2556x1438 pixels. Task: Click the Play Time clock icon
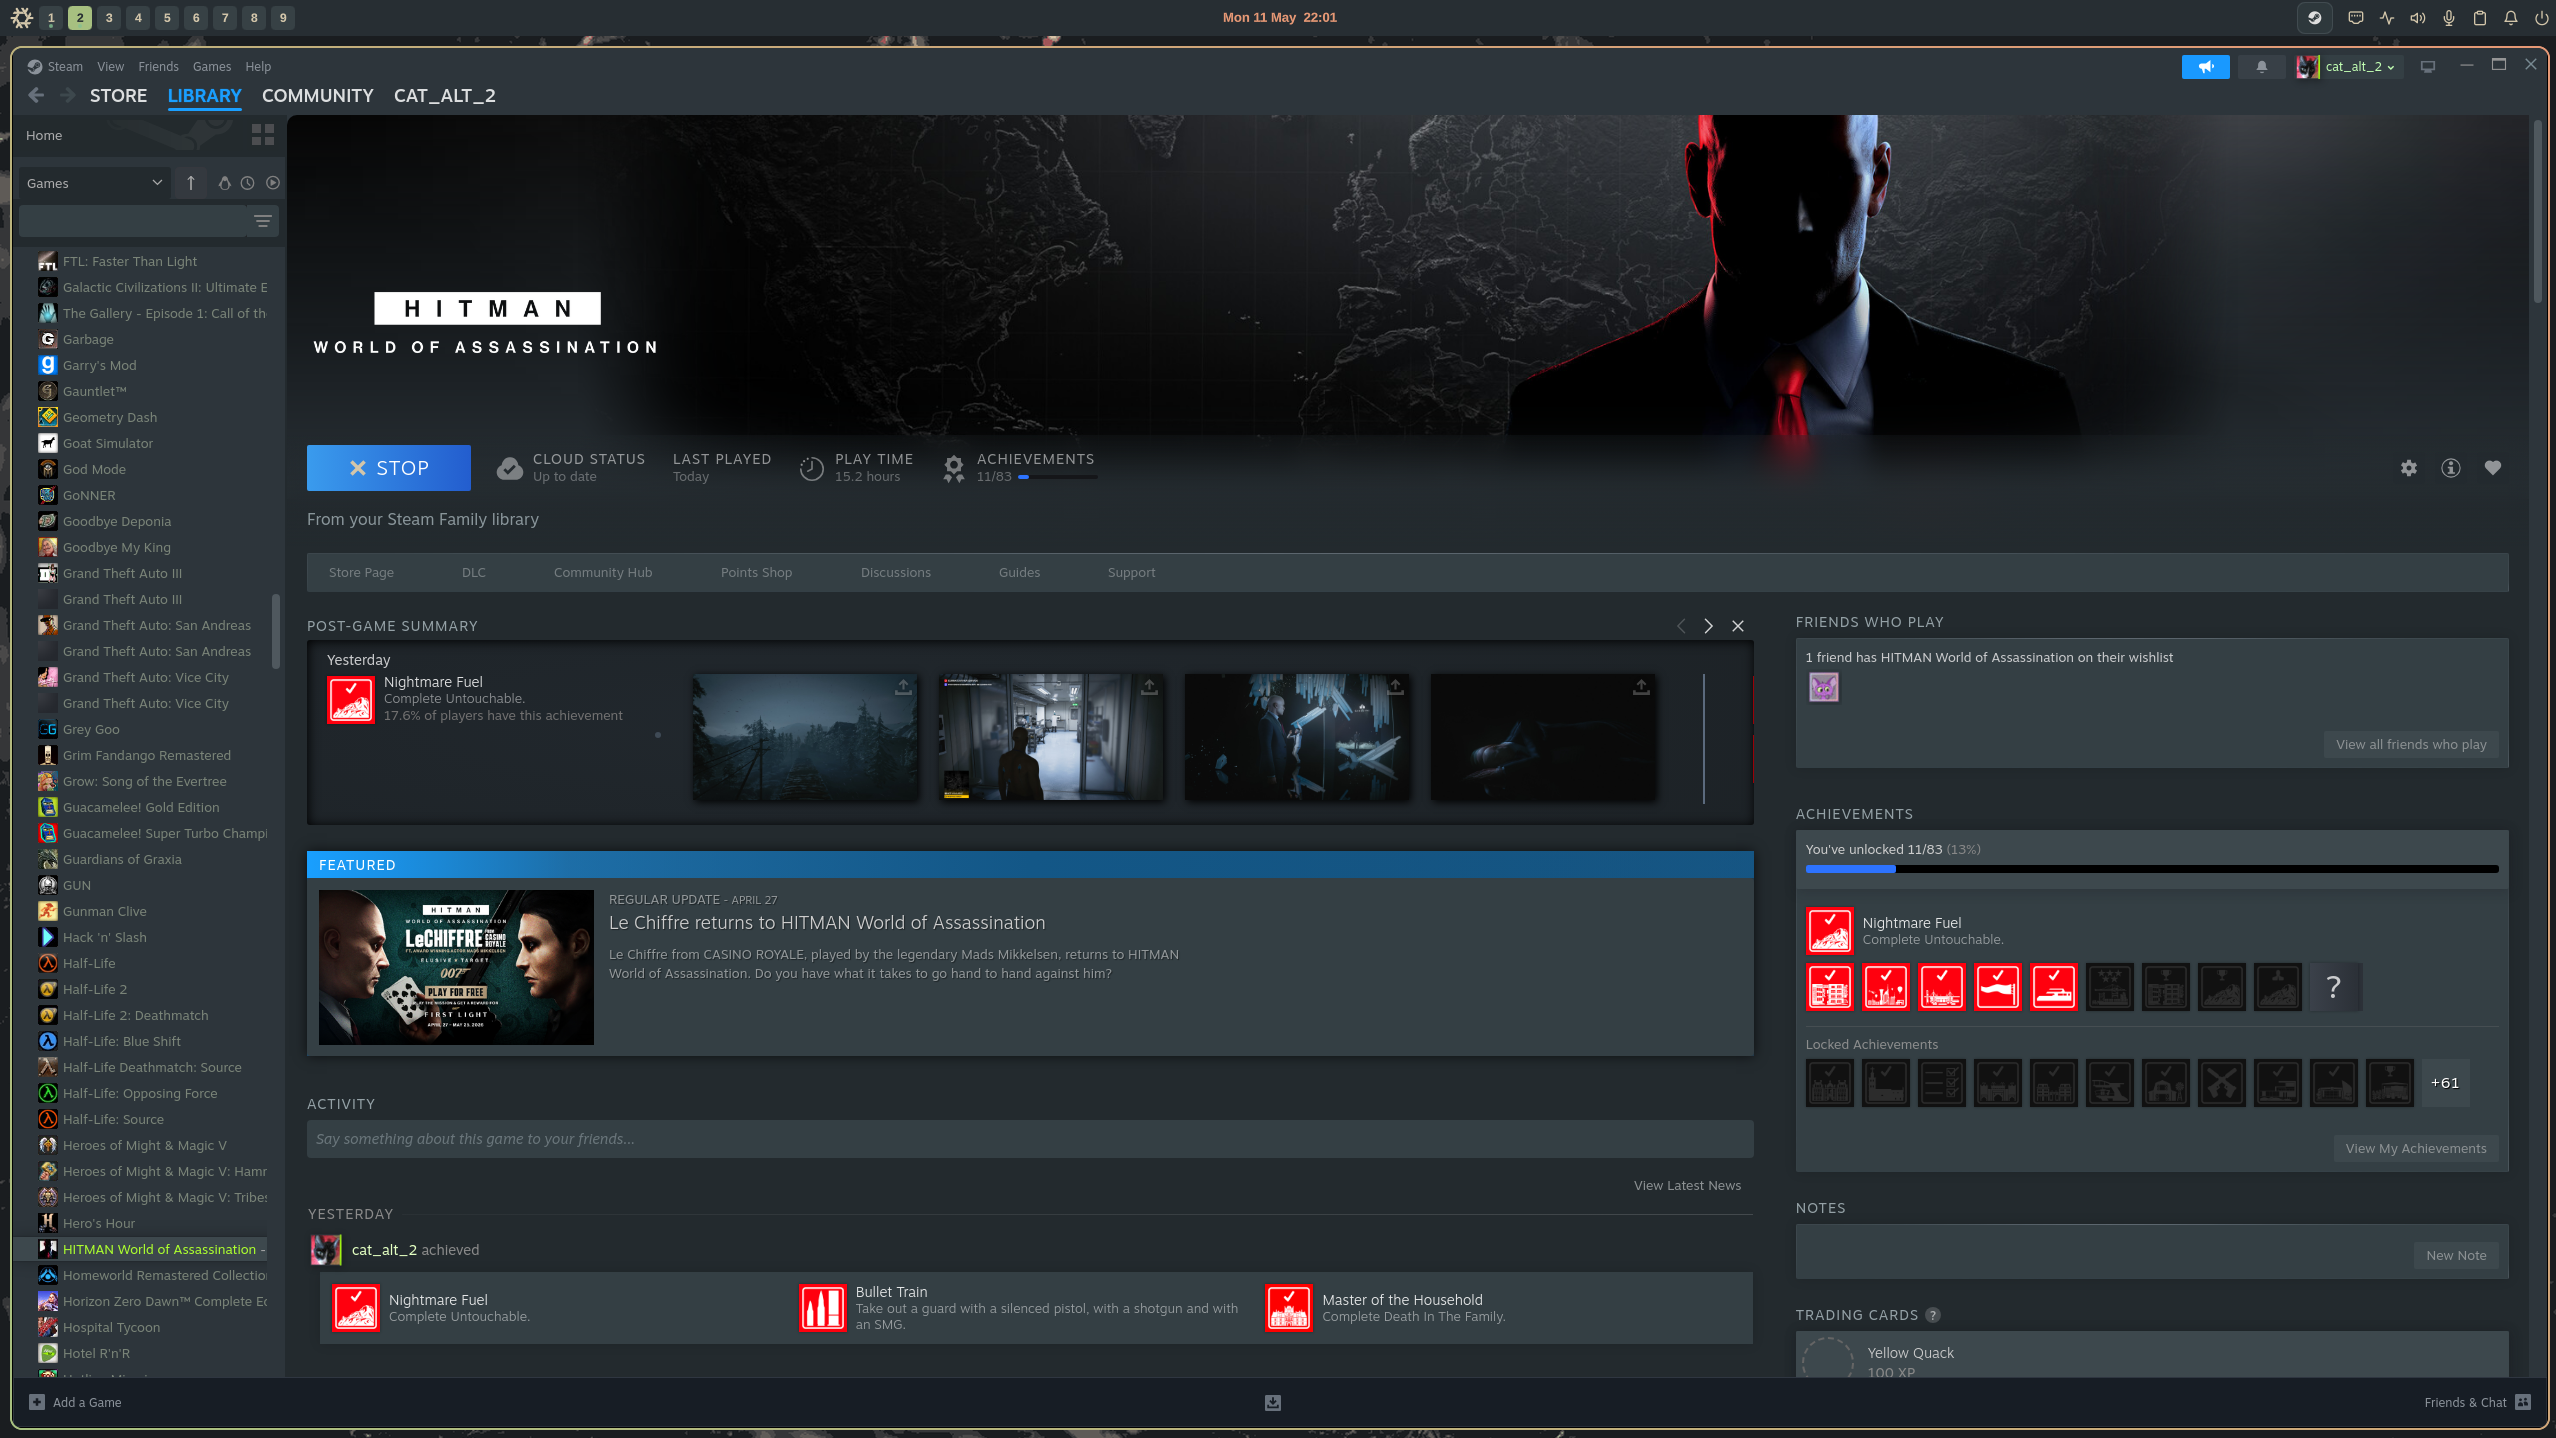click(812, 468)
